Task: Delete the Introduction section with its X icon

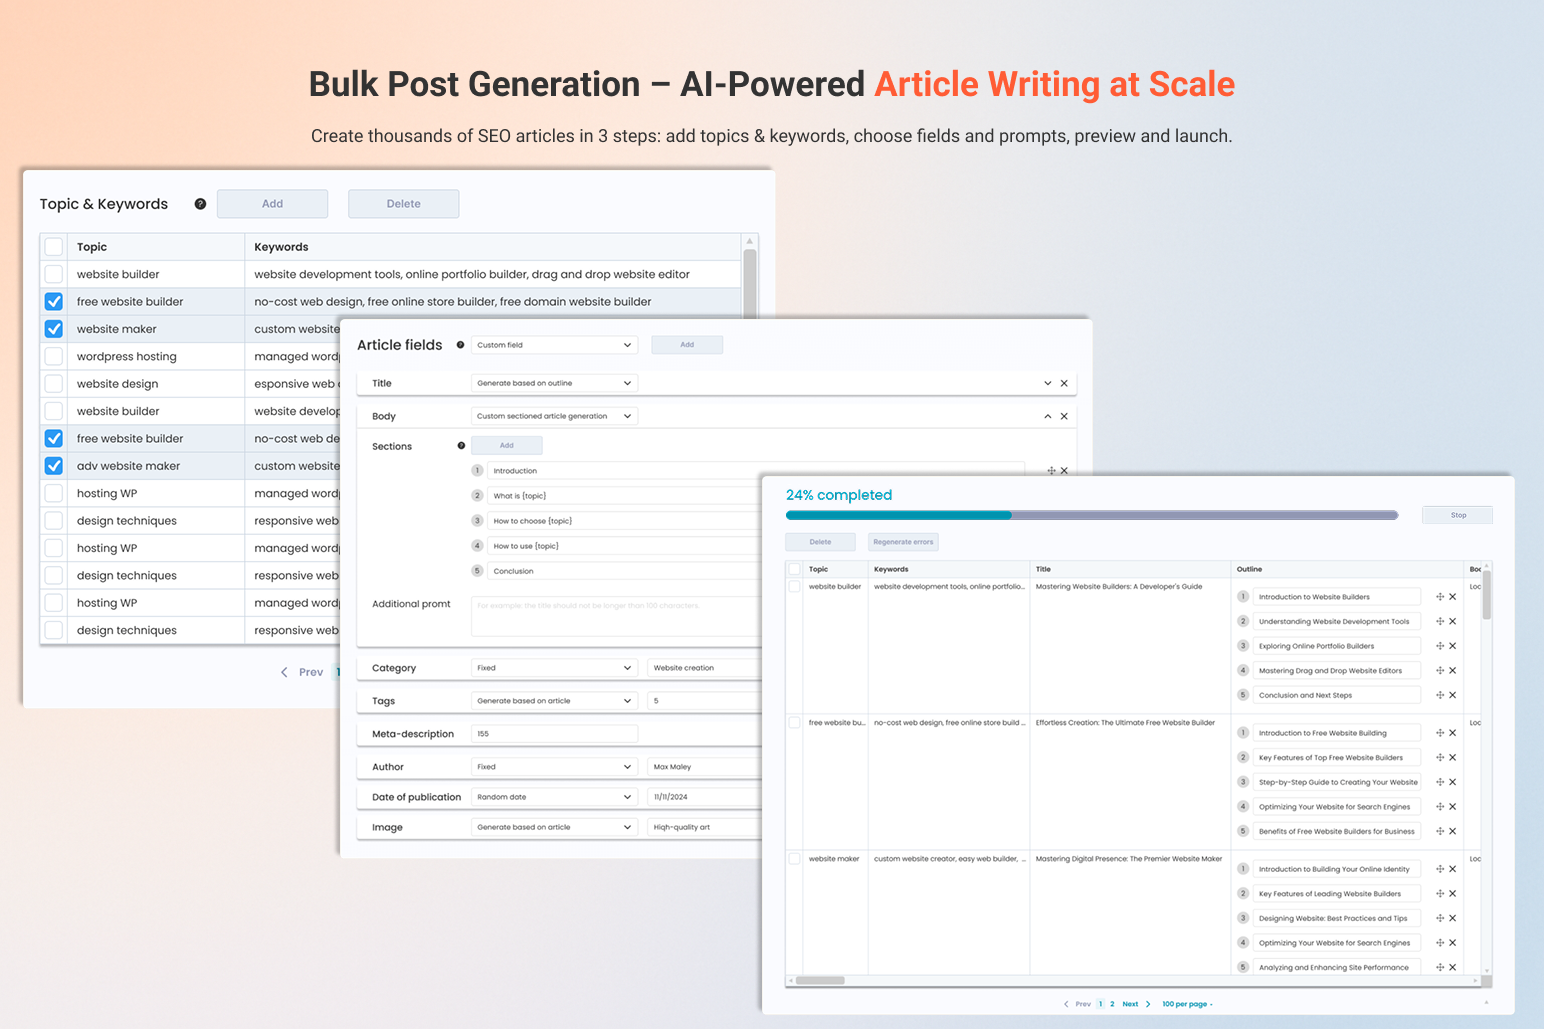Action: point(1063,470)
